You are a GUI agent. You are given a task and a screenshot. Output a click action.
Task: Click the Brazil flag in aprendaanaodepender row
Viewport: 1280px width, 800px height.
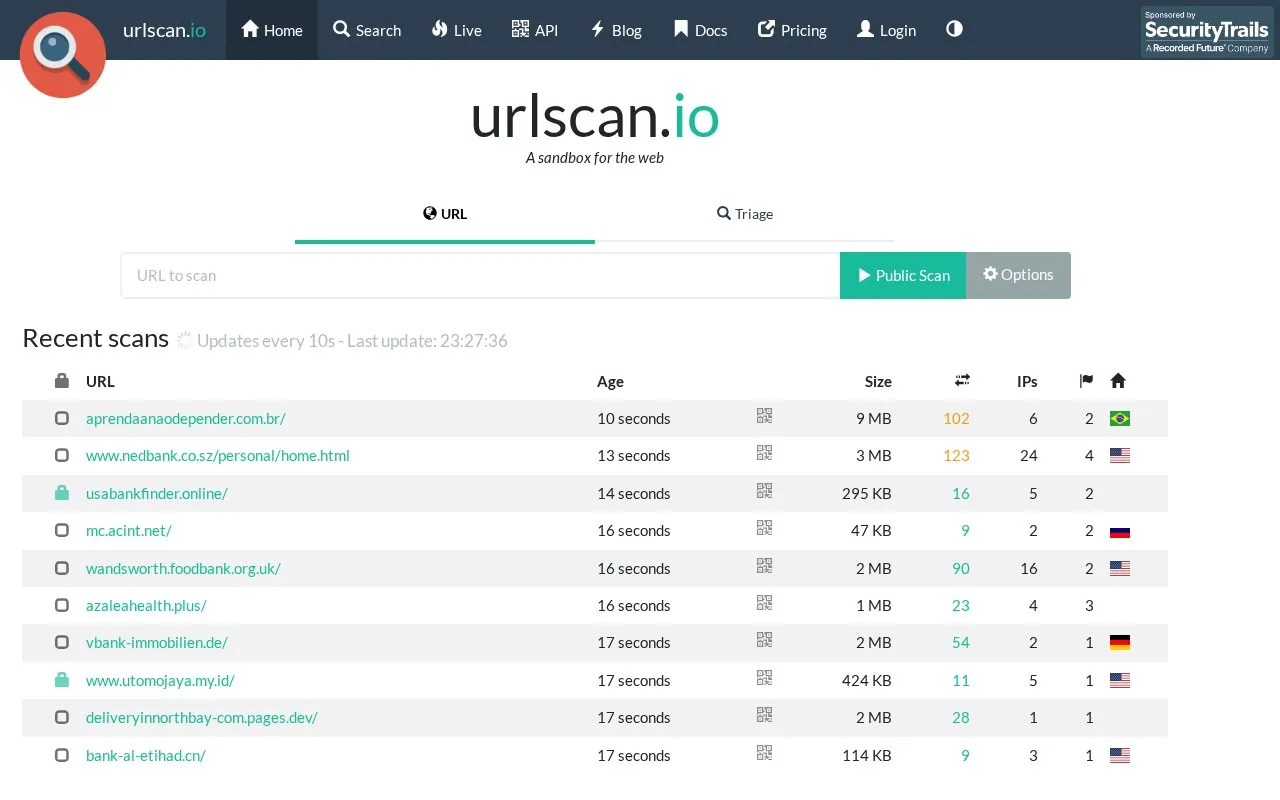coord(1120,418)
